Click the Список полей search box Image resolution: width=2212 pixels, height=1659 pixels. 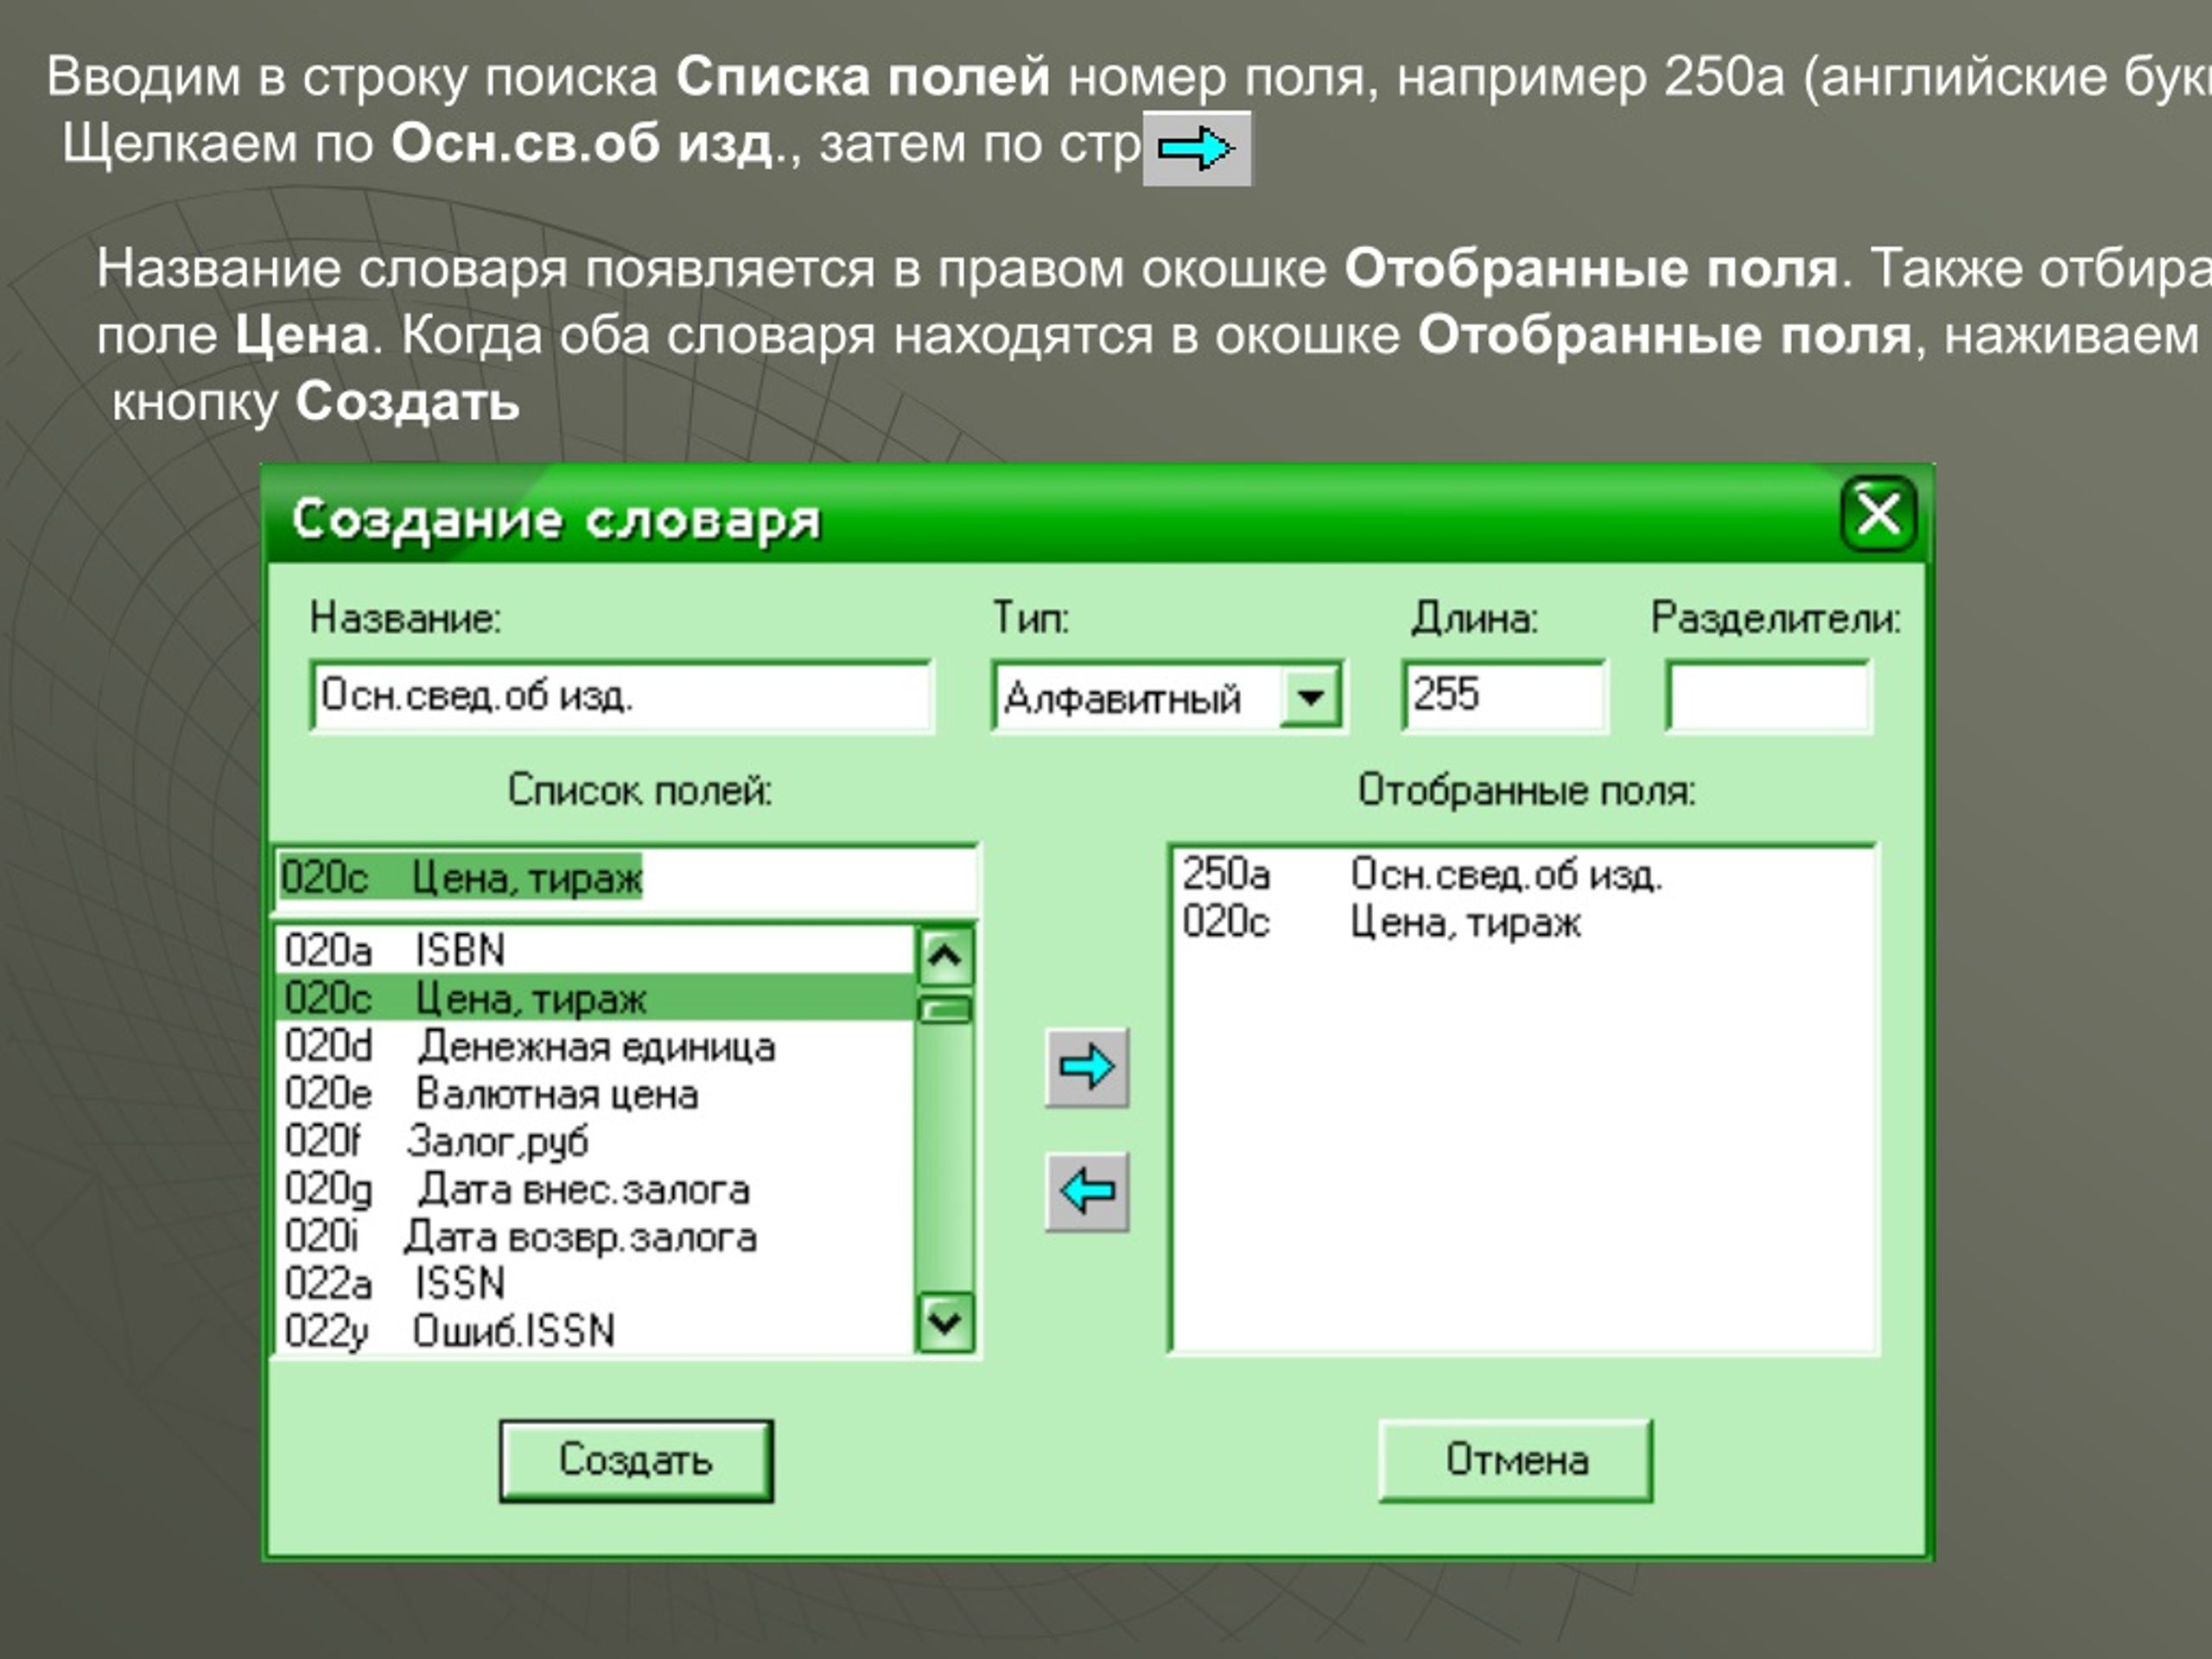point(627,879)
